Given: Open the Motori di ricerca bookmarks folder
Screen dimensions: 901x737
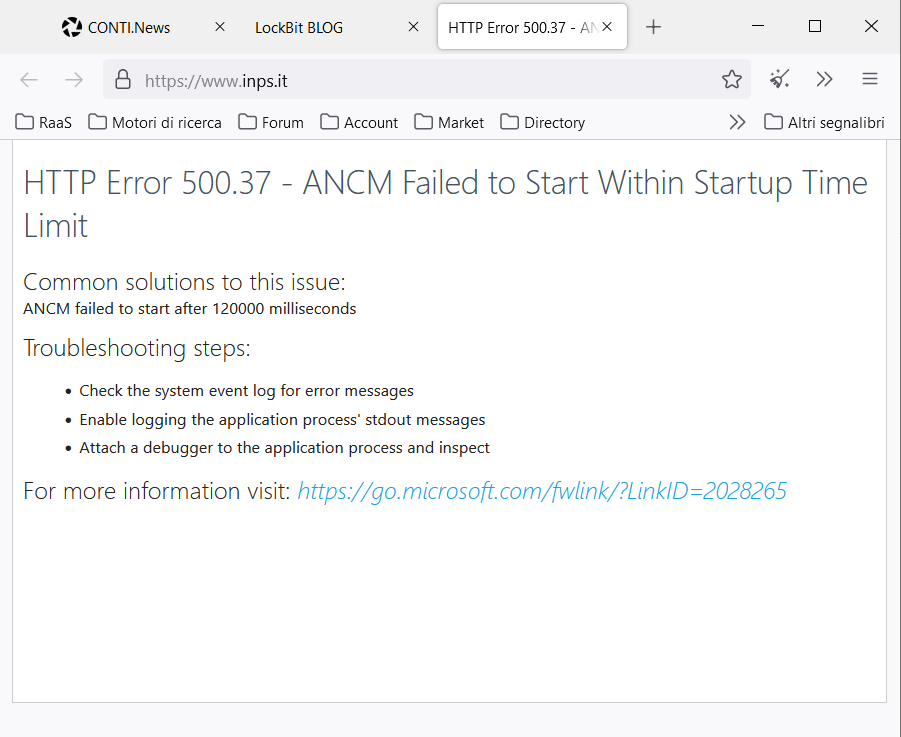Looking at the screenshot, I should point(155,122).
